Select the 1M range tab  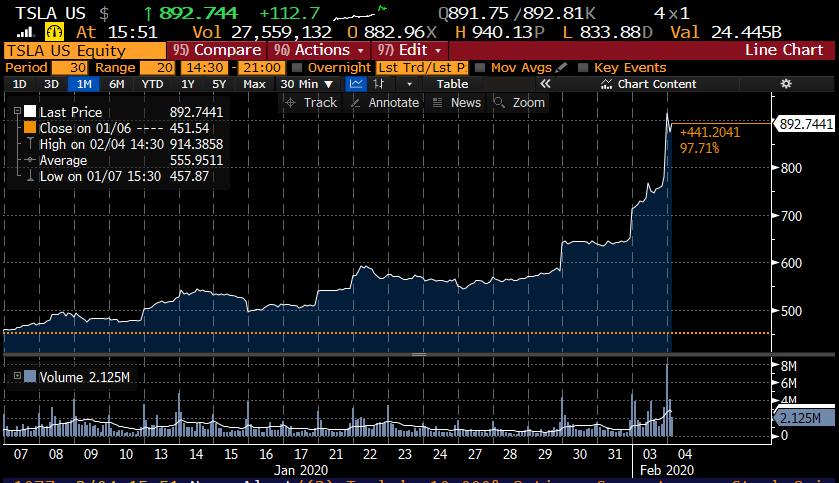pyautogui.click(x=84, y=84)
